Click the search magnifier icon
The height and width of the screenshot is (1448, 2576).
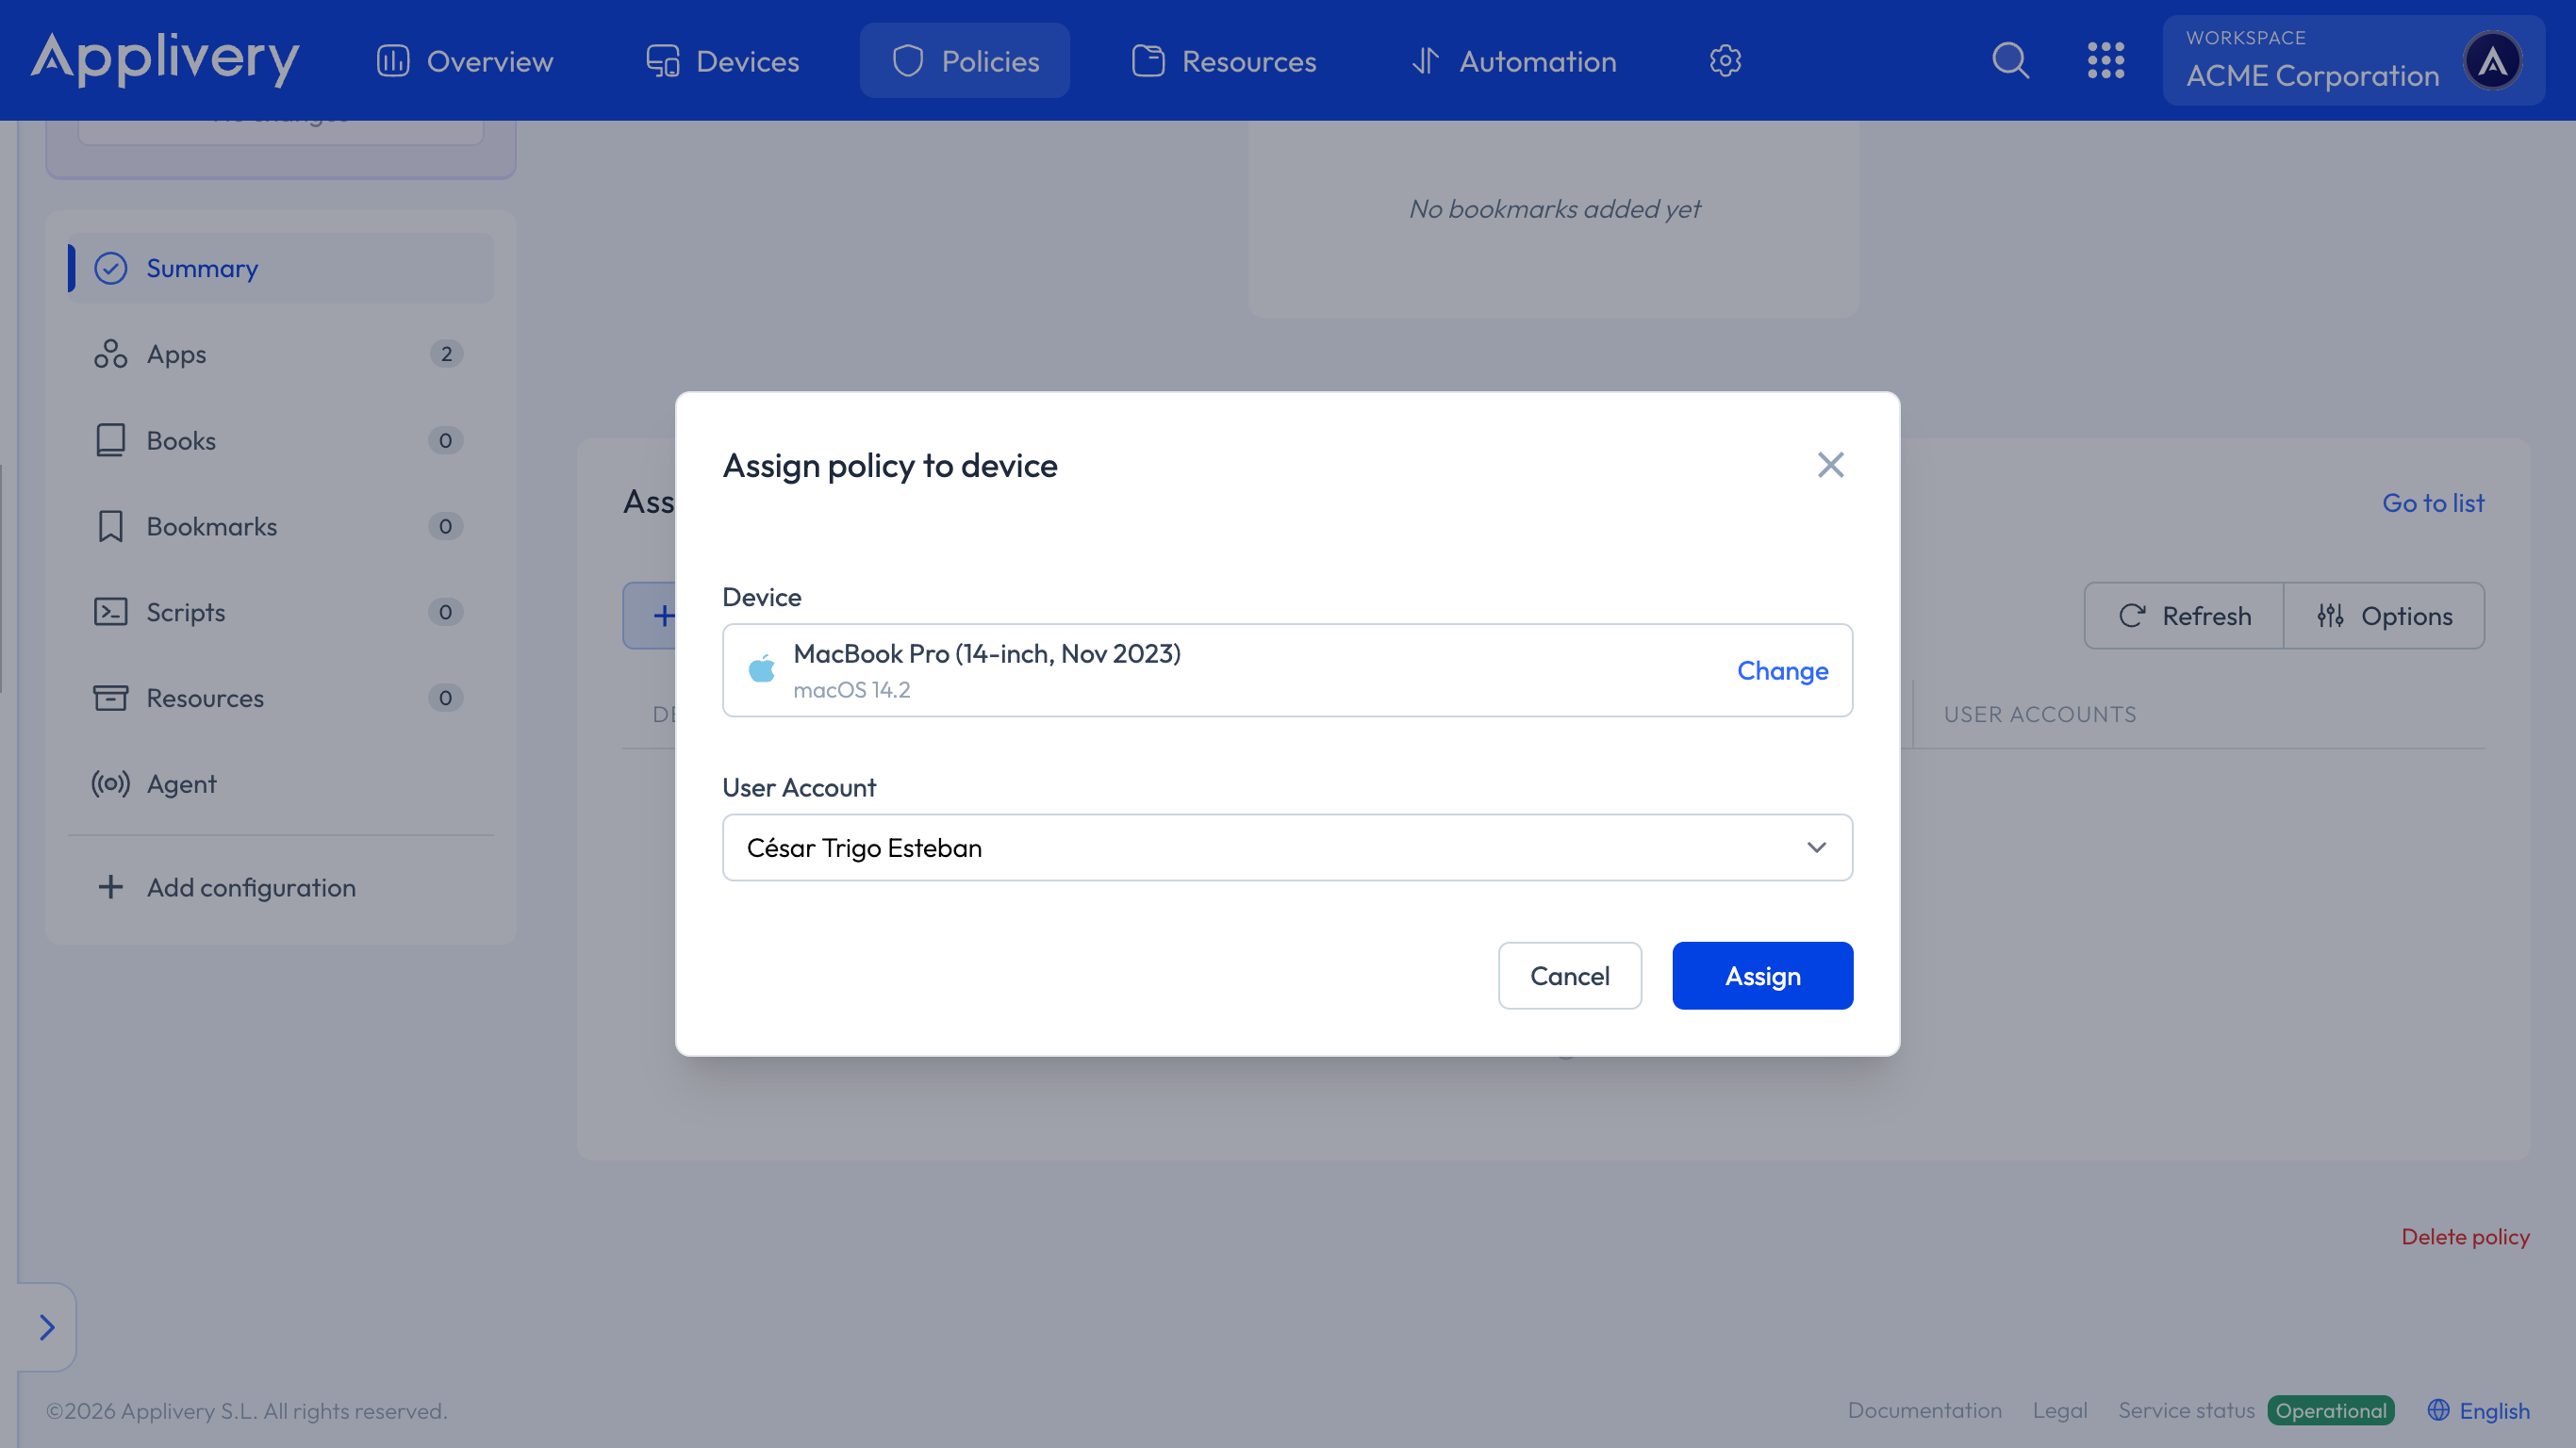[2010, 61]
